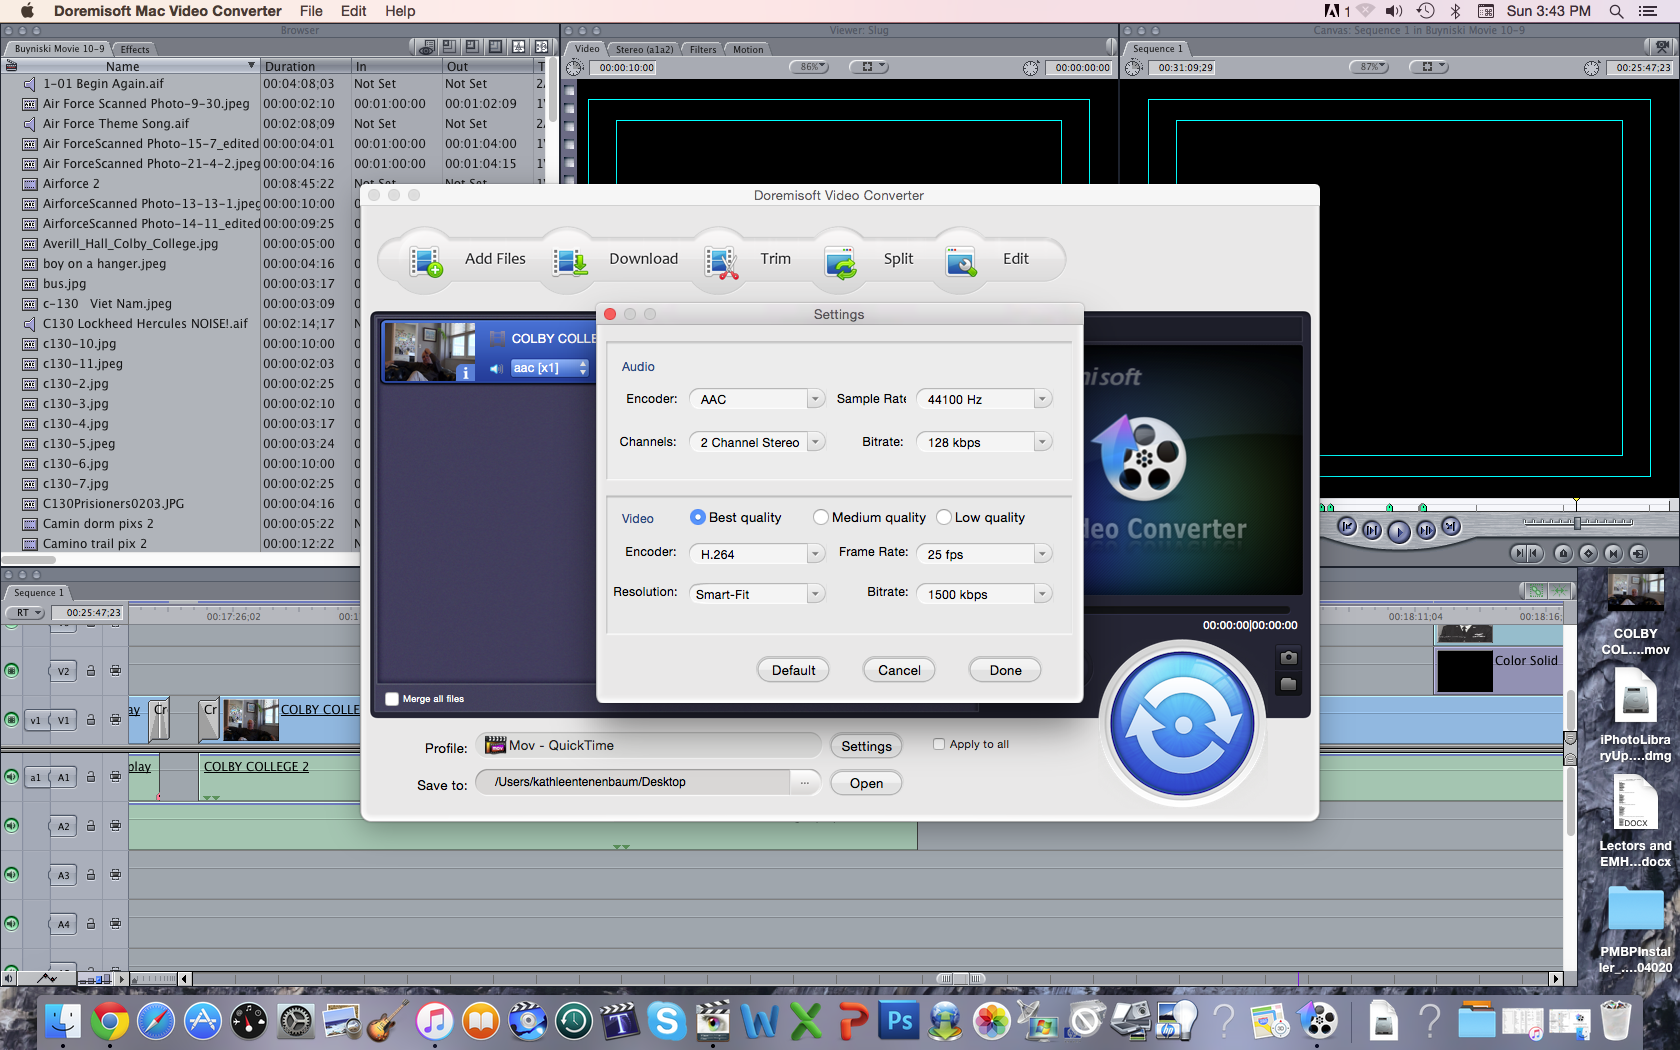The height and width of the screenshot is (1050, 1680).
Task: Click the Match Frame button in the Canvas
Action: click(x=1637, y=553)
